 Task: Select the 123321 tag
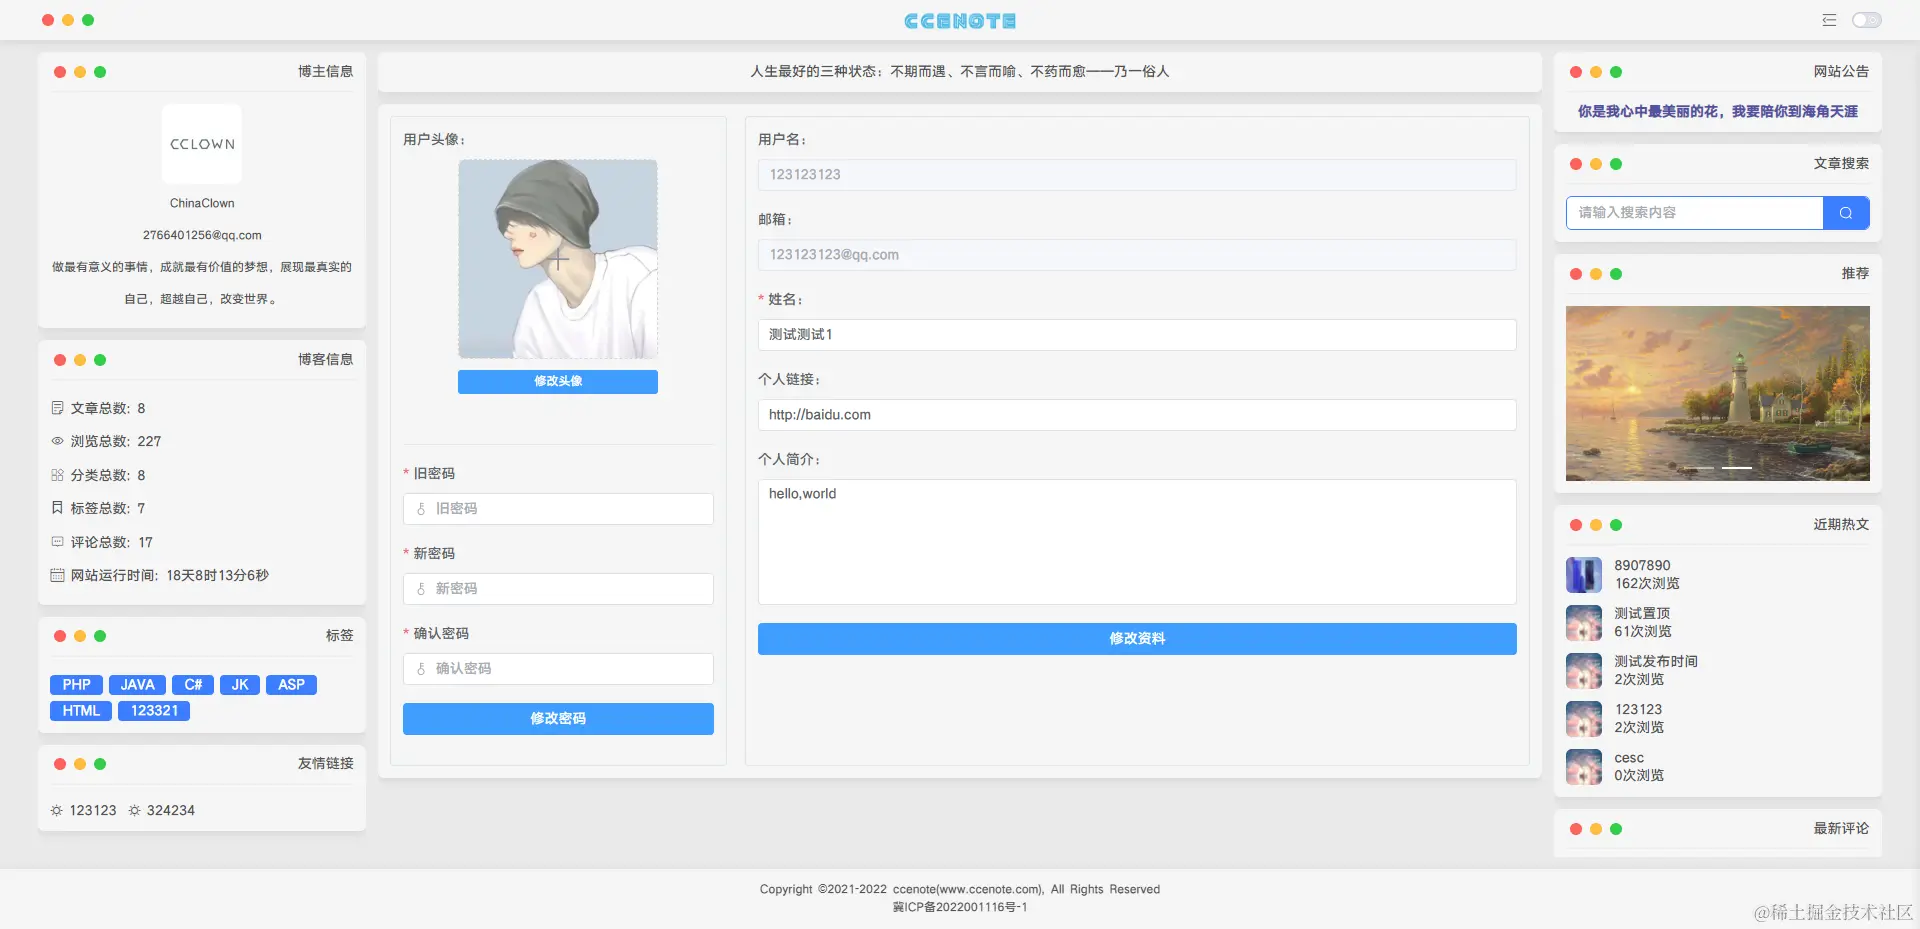click(x=154, y=711)
